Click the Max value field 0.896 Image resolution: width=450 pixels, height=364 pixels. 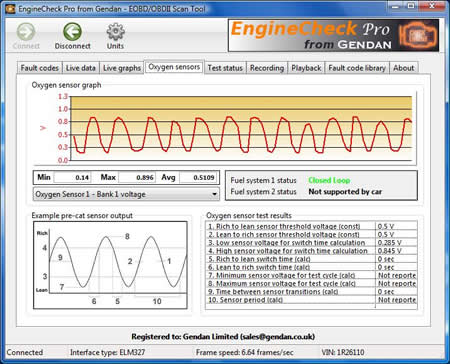[x=137, y=177]
